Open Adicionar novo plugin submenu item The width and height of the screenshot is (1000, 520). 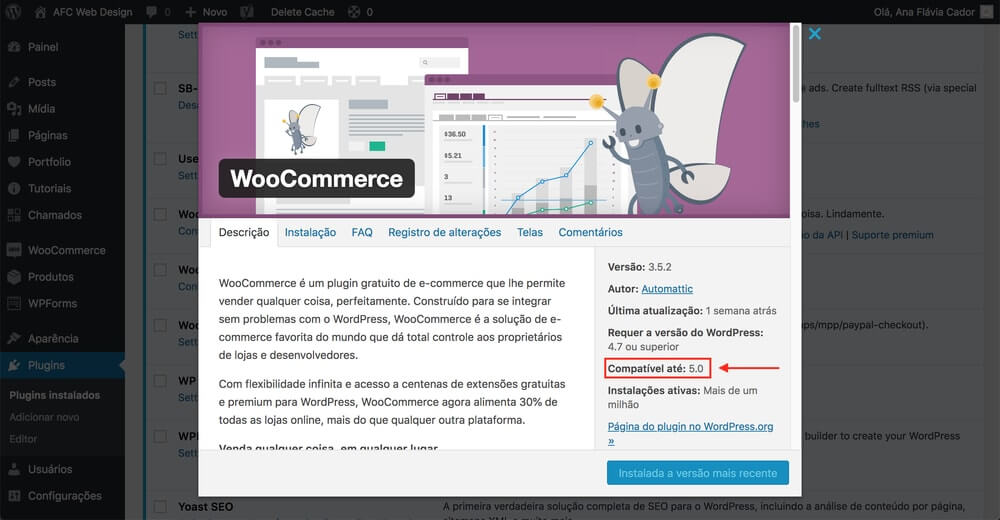[44, 417]
